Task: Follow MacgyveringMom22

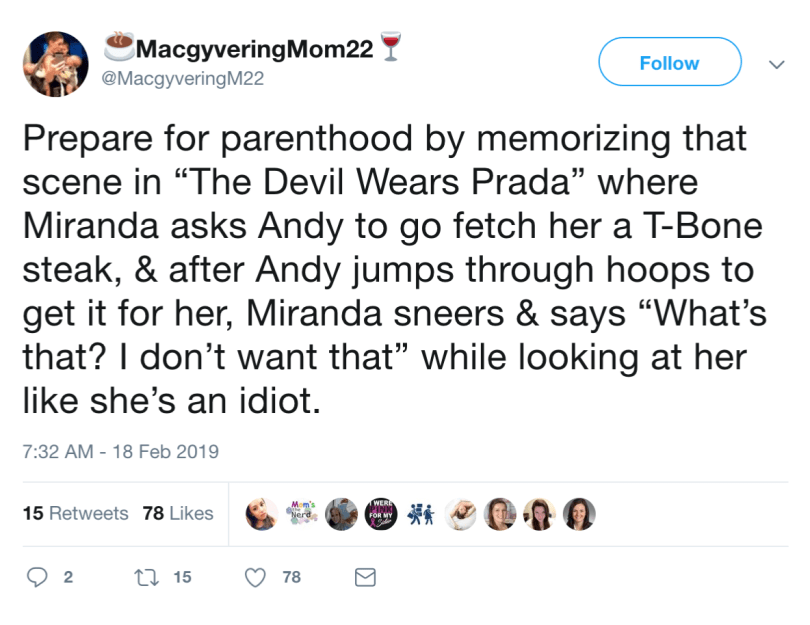Action: (669, 63)
